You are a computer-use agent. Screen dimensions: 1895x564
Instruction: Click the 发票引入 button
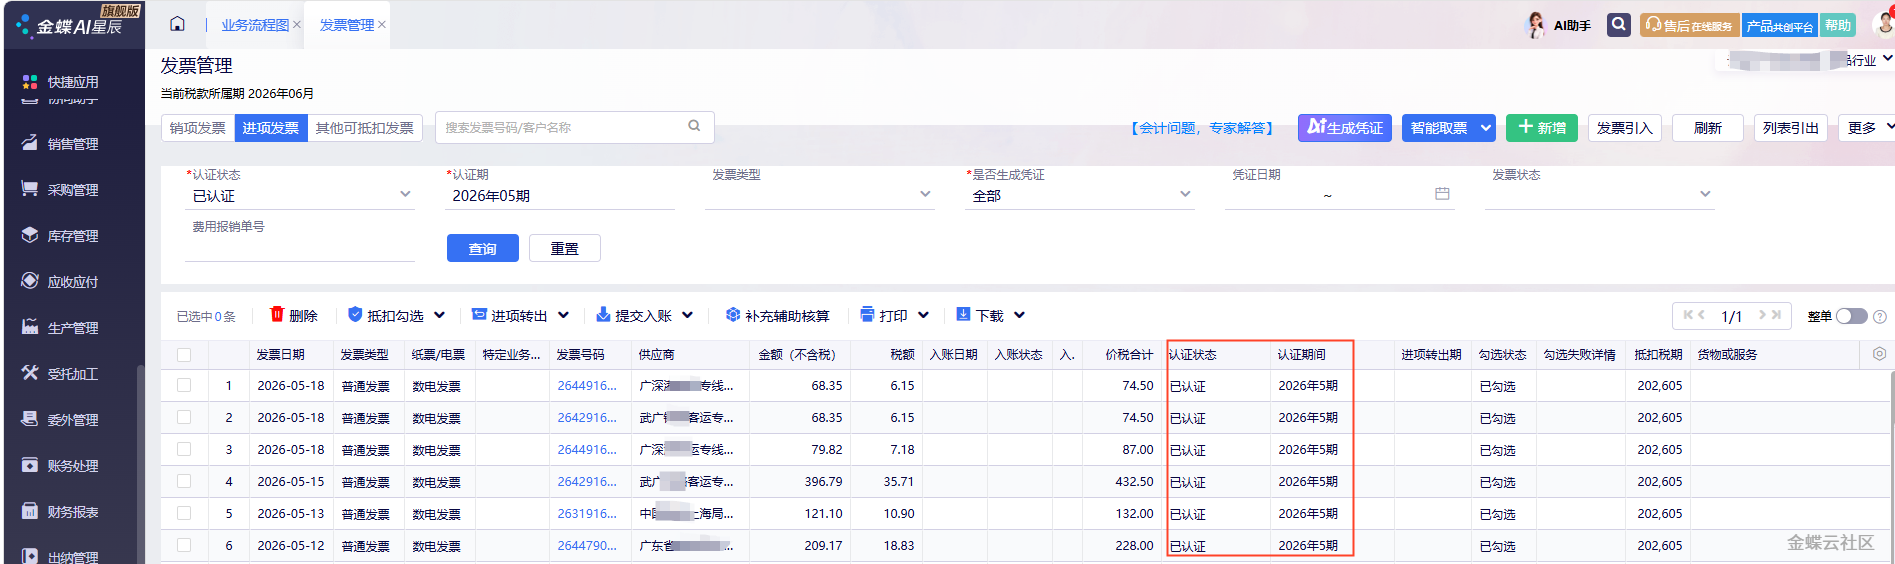pyautogui.click(x=1625, y=128)
